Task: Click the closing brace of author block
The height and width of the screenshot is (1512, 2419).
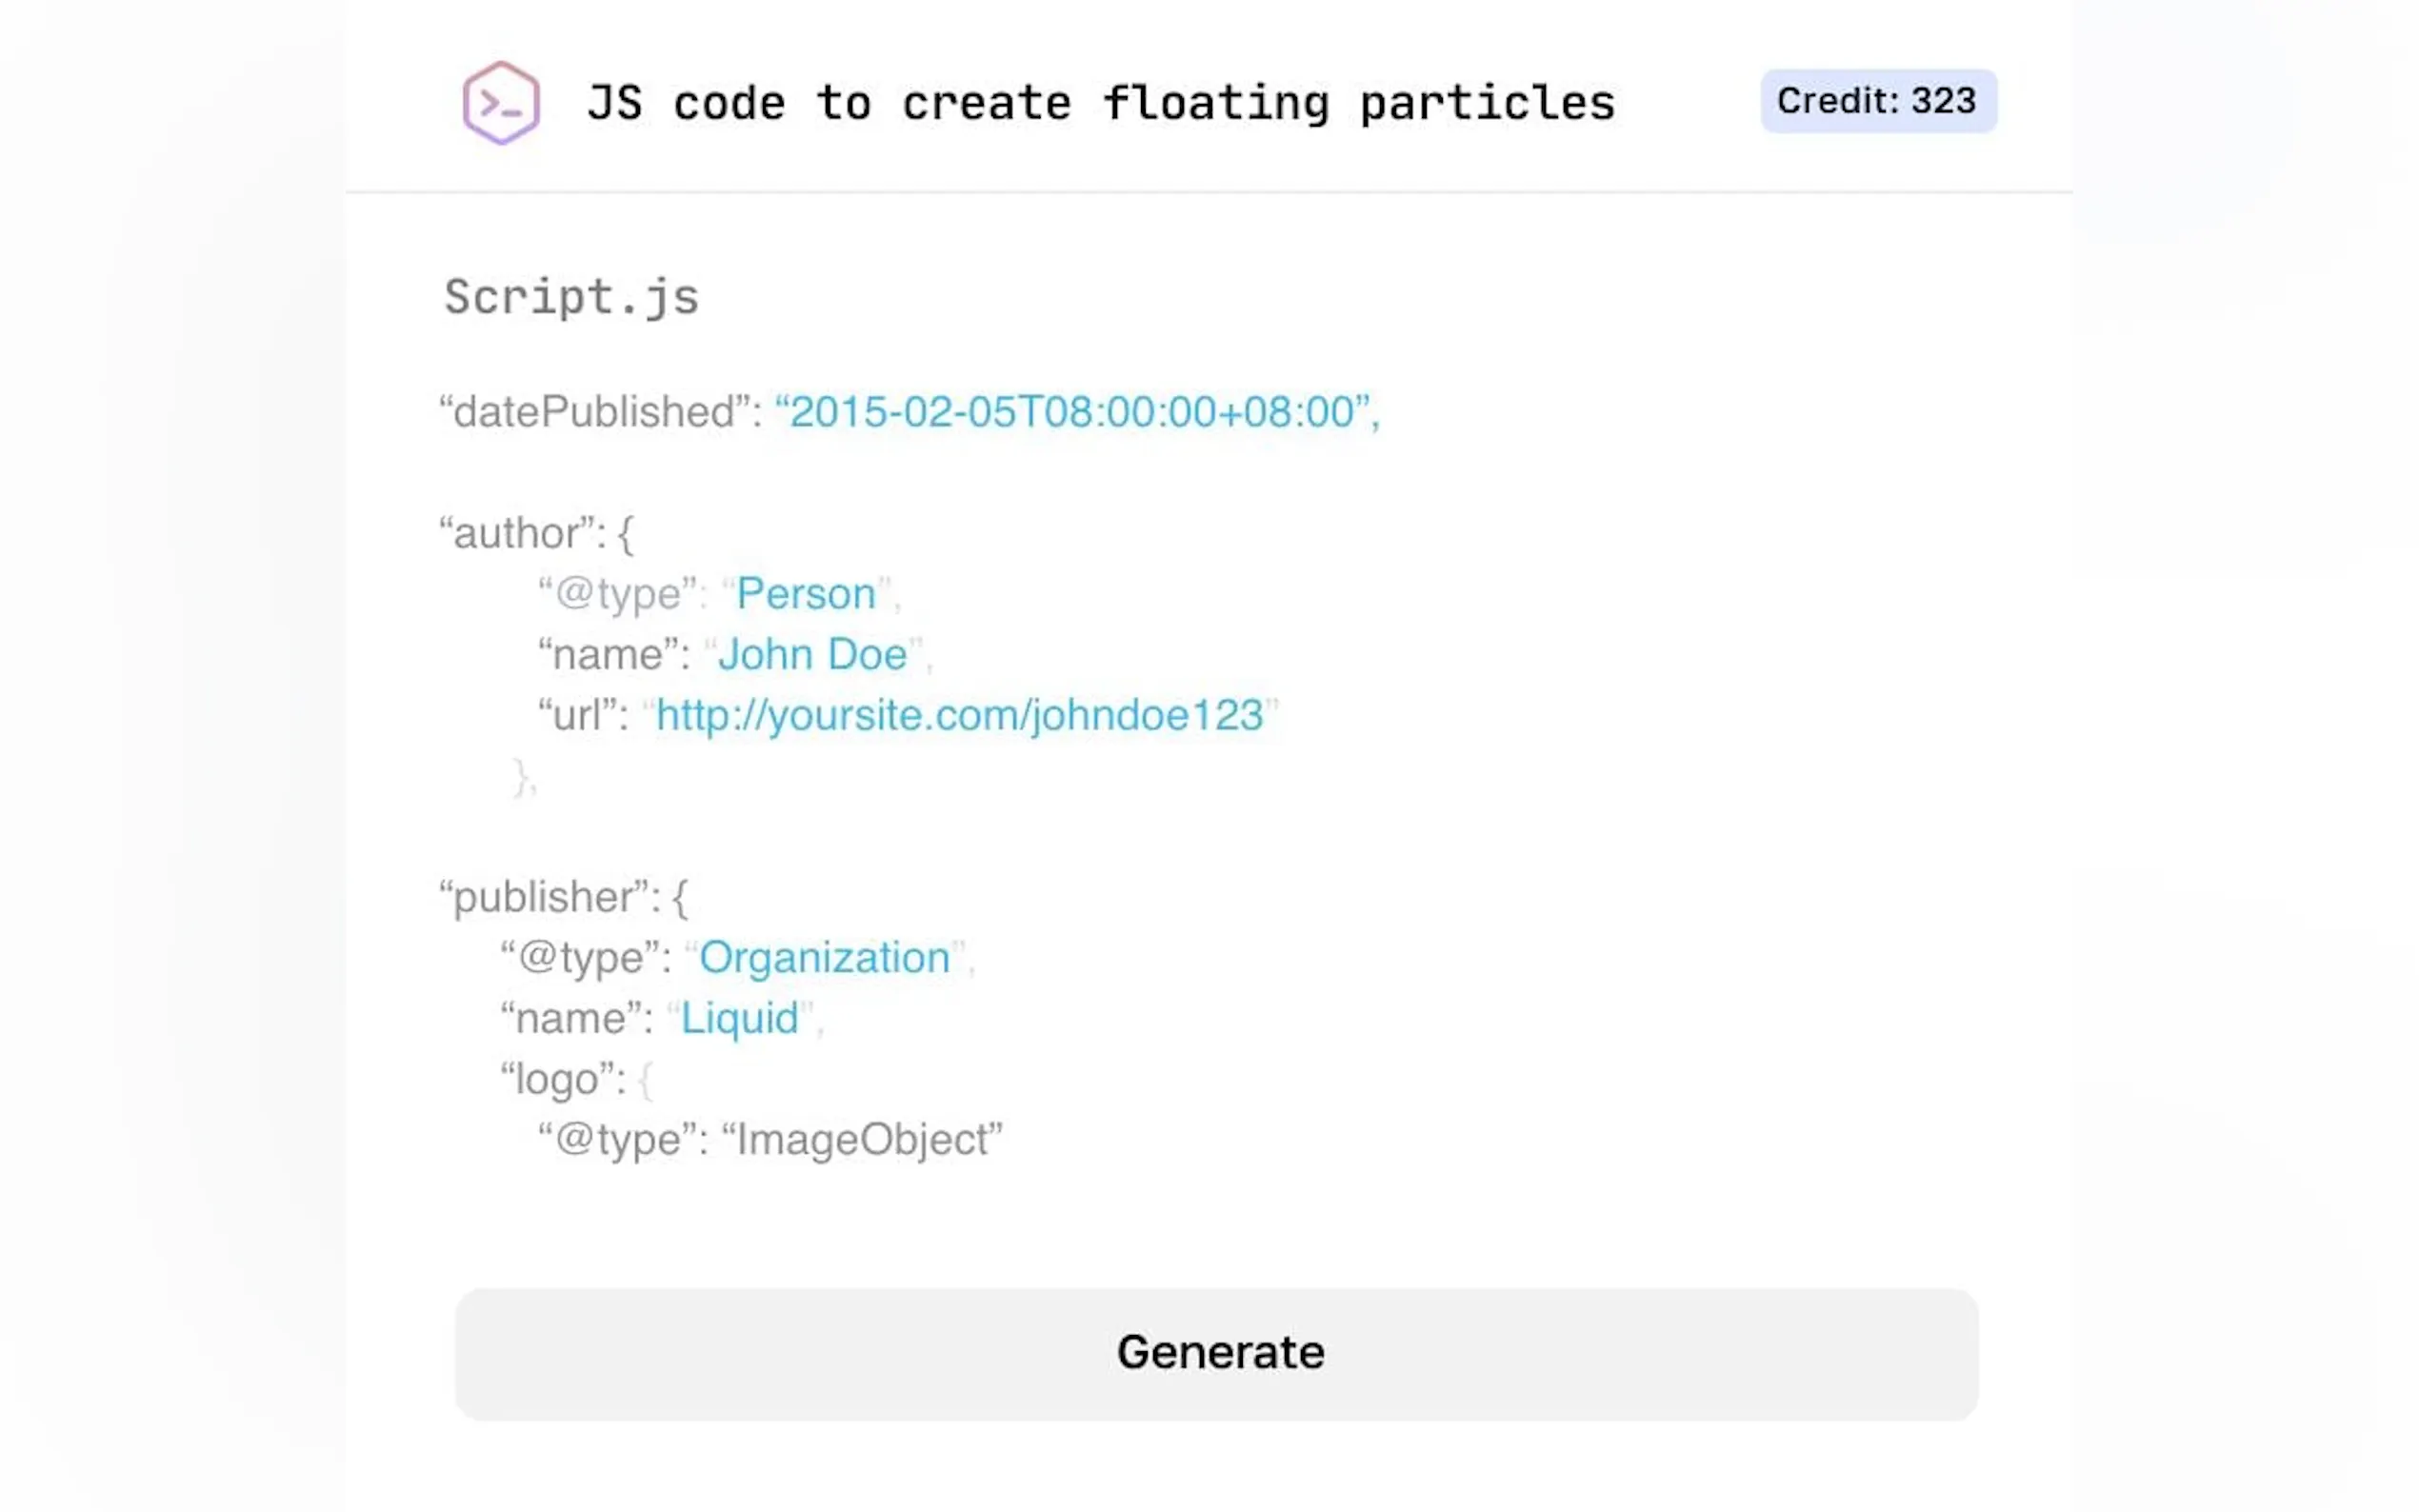Action: (x=520, y=777)
